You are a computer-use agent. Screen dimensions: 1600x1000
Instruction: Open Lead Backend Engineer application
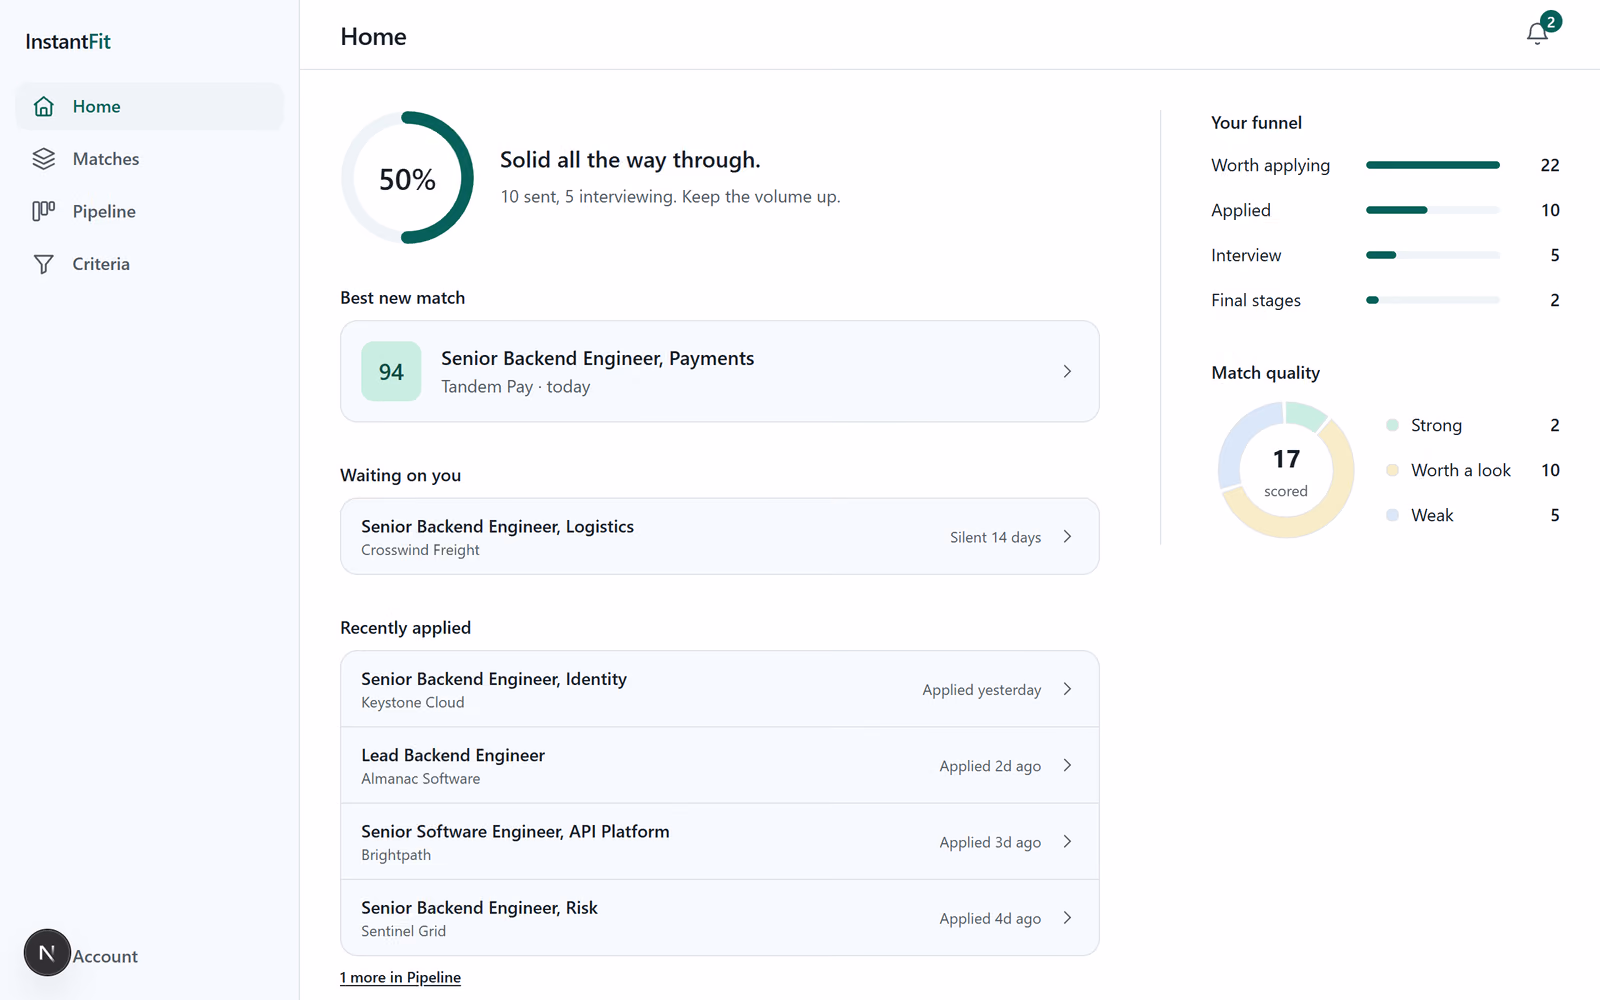pos(720,765)
